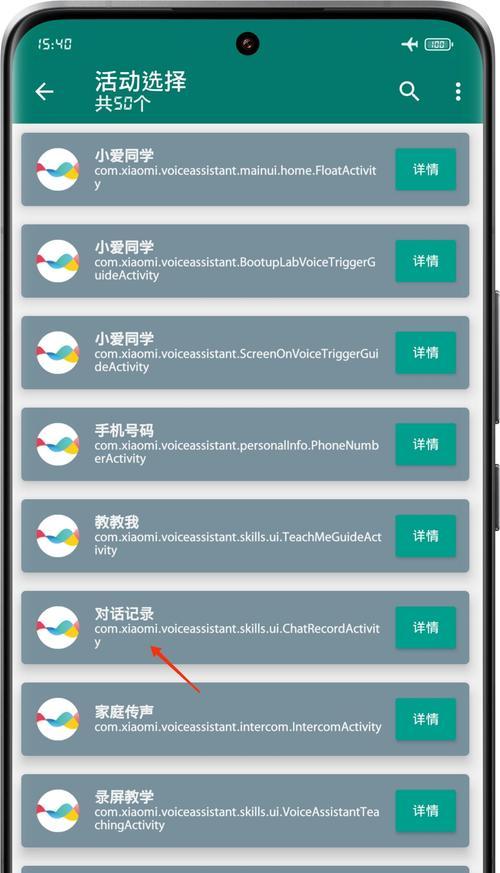Open 详情 for PhoneNumberActivity
The width and height of the screenshot is (500, 873).
[x=426, y=444]
